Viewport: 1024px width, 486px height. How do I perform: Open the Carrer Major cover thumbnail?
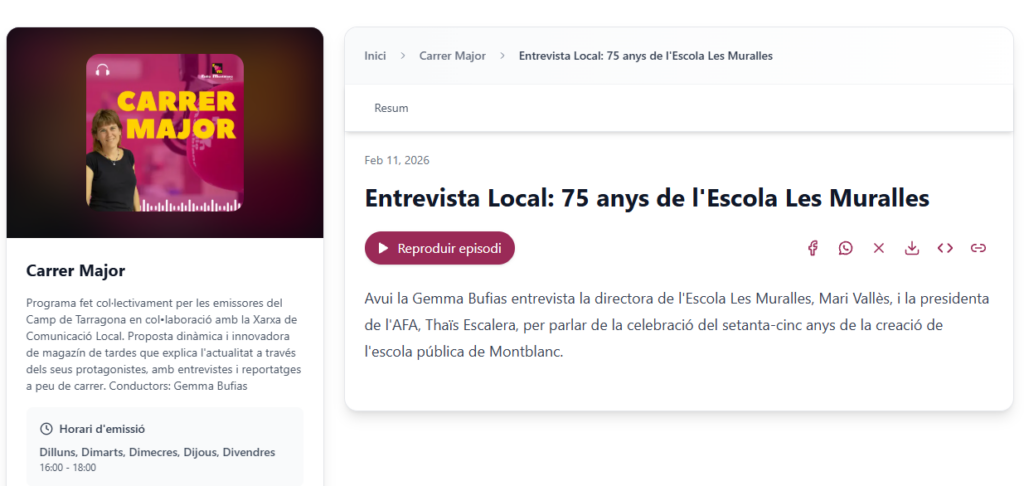[x=164, y=132]
